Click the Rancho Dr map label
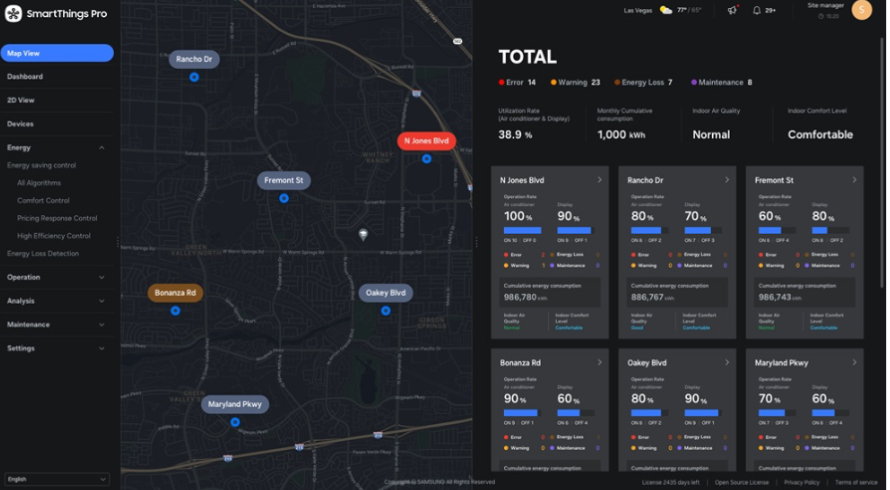 [194, 59]
